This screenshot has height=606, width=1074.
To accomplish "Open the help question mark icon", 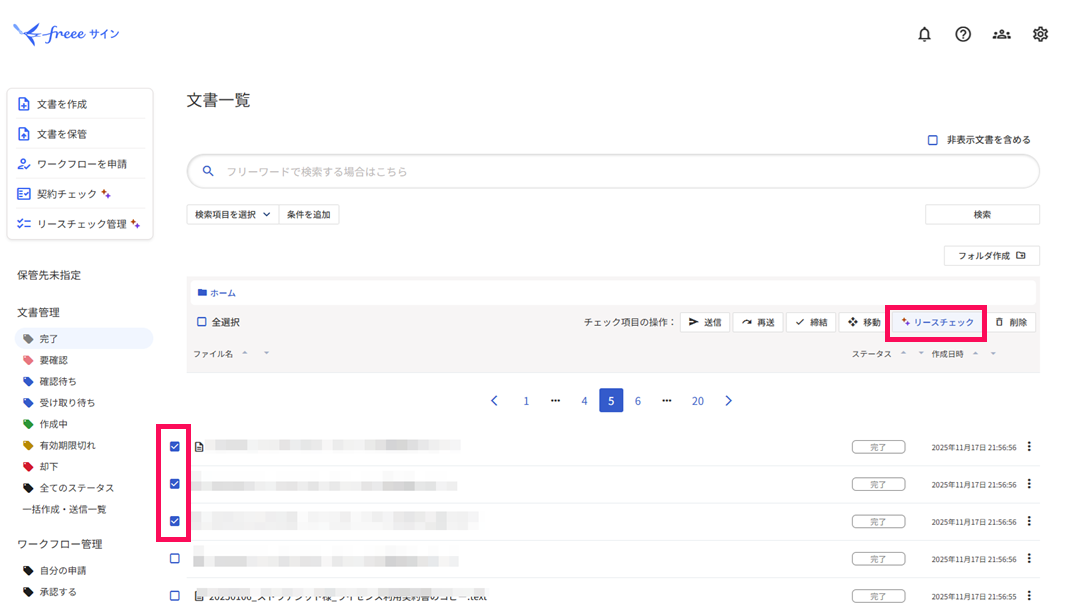I will pyautogui.click(x=963, y=34).
